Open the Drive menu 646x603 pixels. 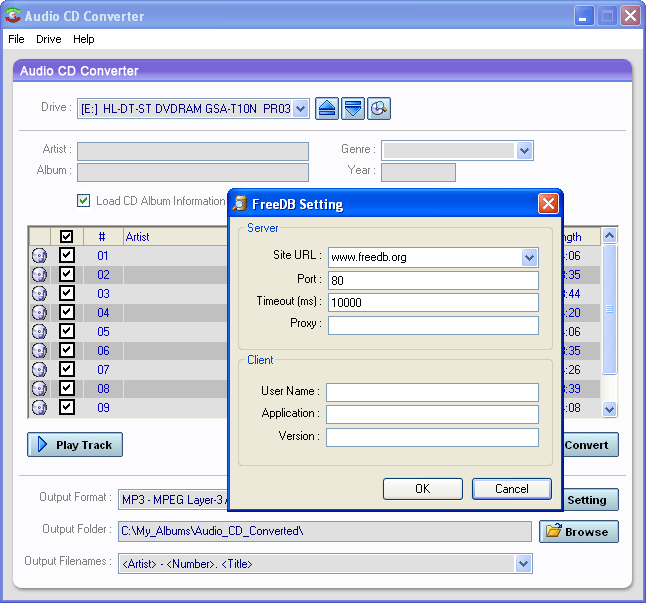coord(49,39)
